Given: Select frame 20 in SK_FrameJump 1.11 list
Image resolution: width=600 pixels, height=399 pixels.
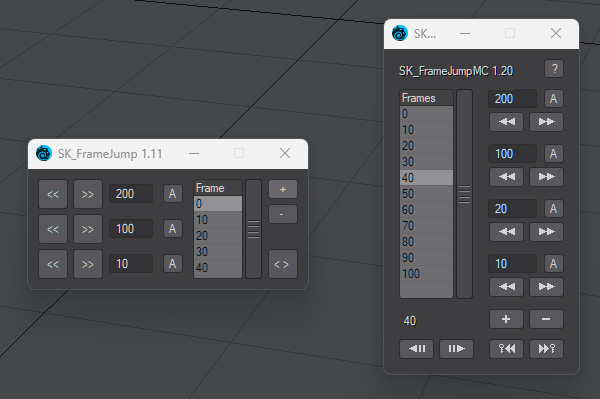Looking at the screenshot, I should coord(218,236).
